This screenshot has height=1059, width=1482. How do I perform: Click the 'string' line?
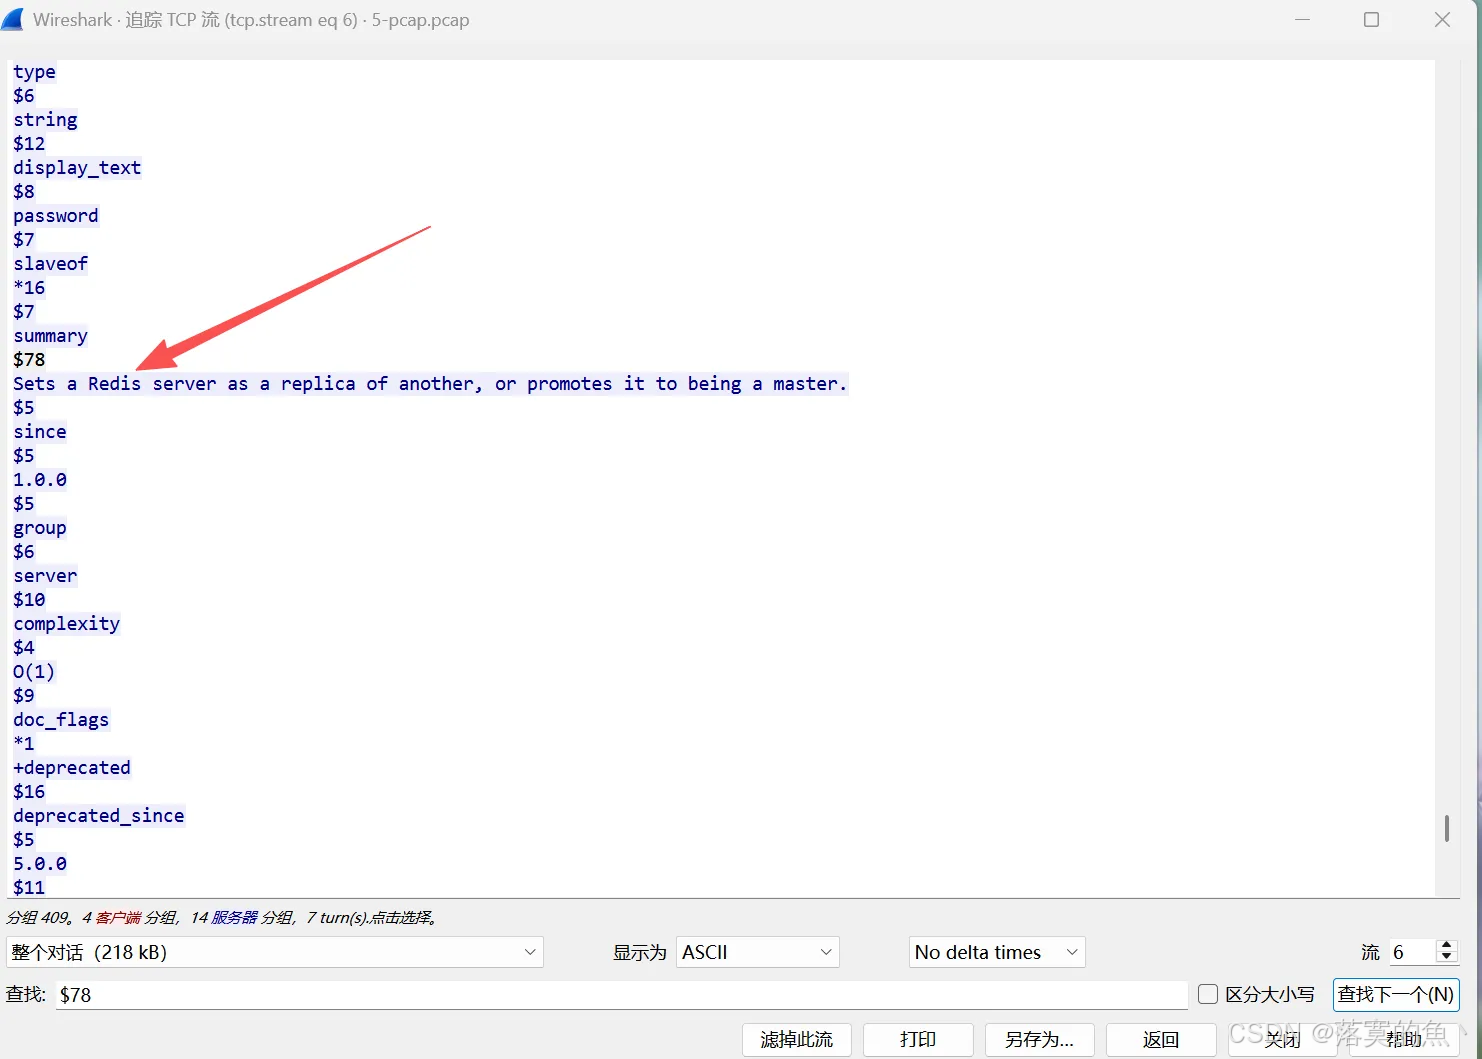click(45, 120)
